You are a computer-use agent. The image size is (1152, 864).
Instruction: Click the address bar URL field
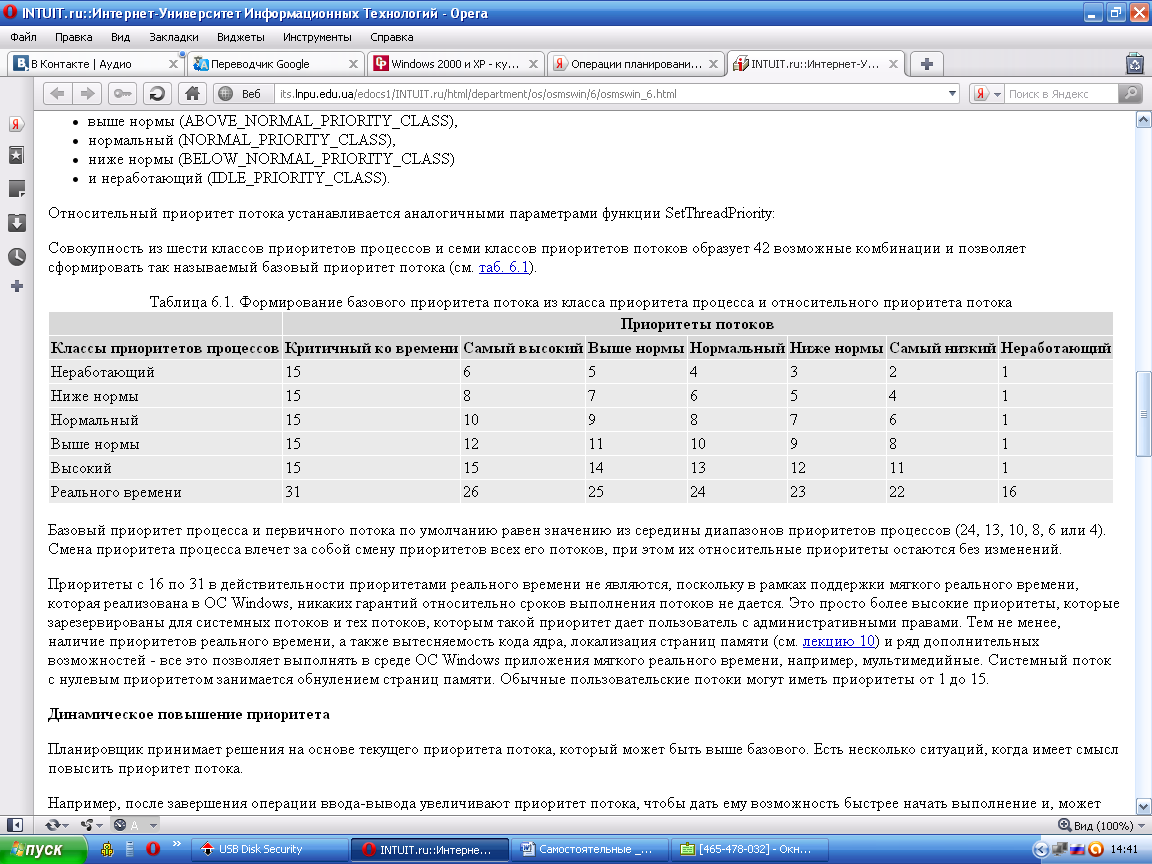click(608, 93)
